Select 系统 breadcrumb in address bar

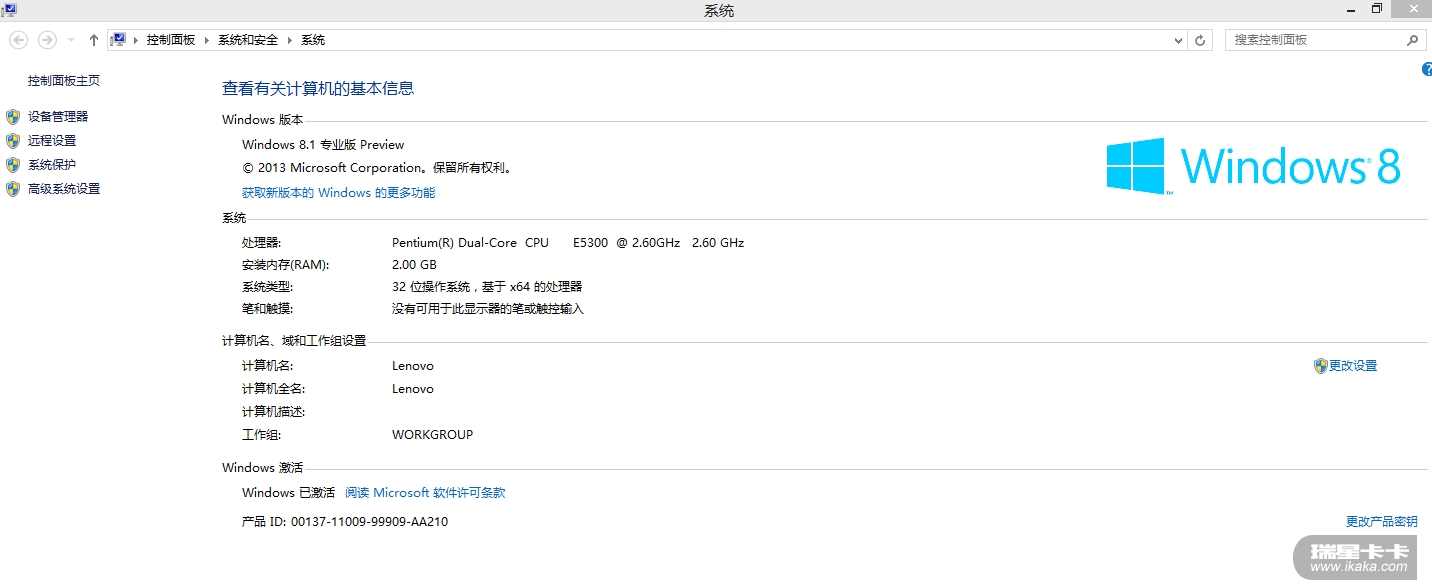coord(313,40)
